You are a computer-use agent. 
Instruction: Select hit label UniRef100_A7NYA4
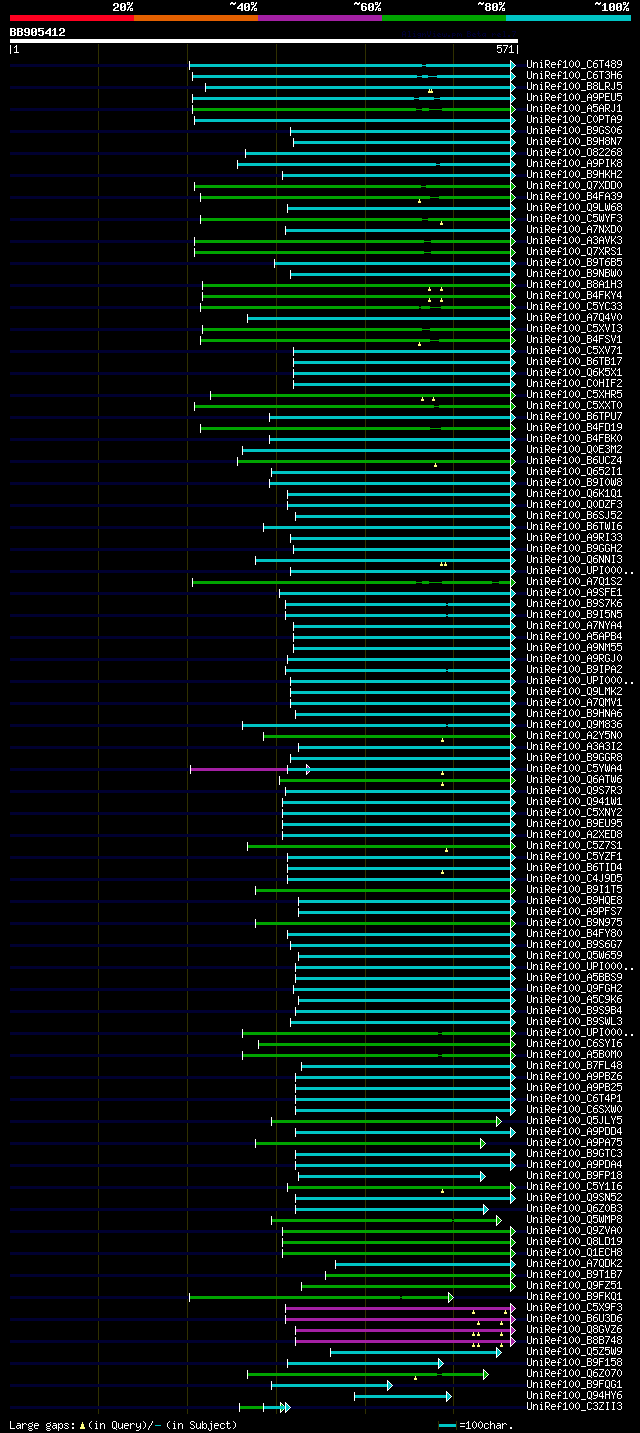coord(574,626)
